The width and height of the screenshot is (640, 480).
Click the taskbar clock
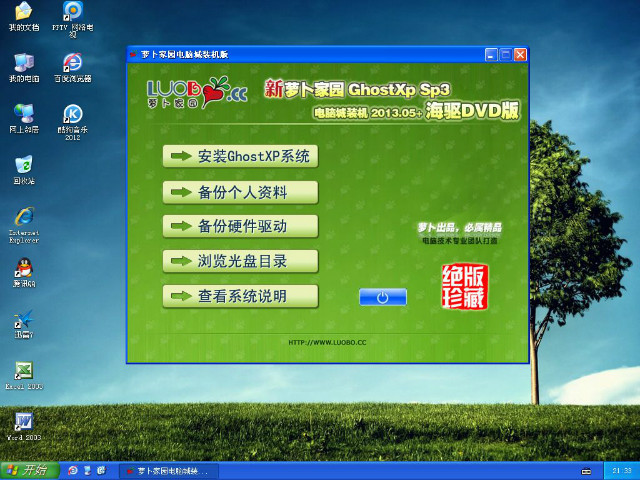[622, 471]
